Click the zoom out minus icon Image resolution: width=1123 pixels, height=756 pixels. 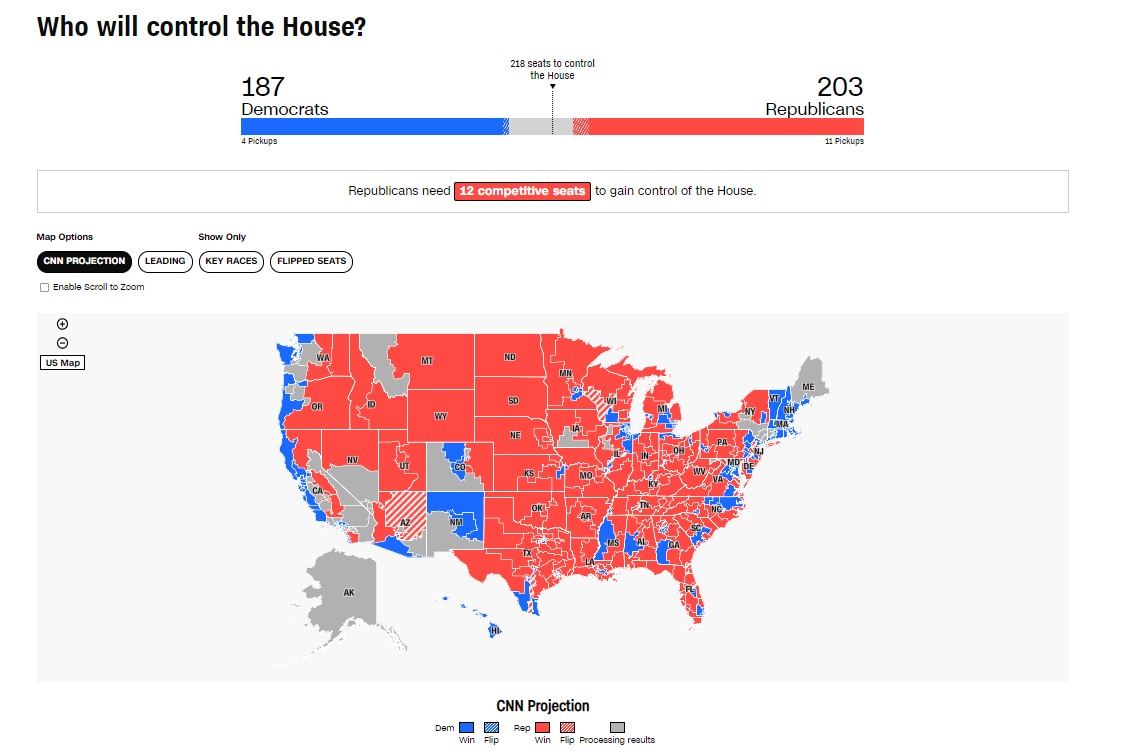coord(62,343)
